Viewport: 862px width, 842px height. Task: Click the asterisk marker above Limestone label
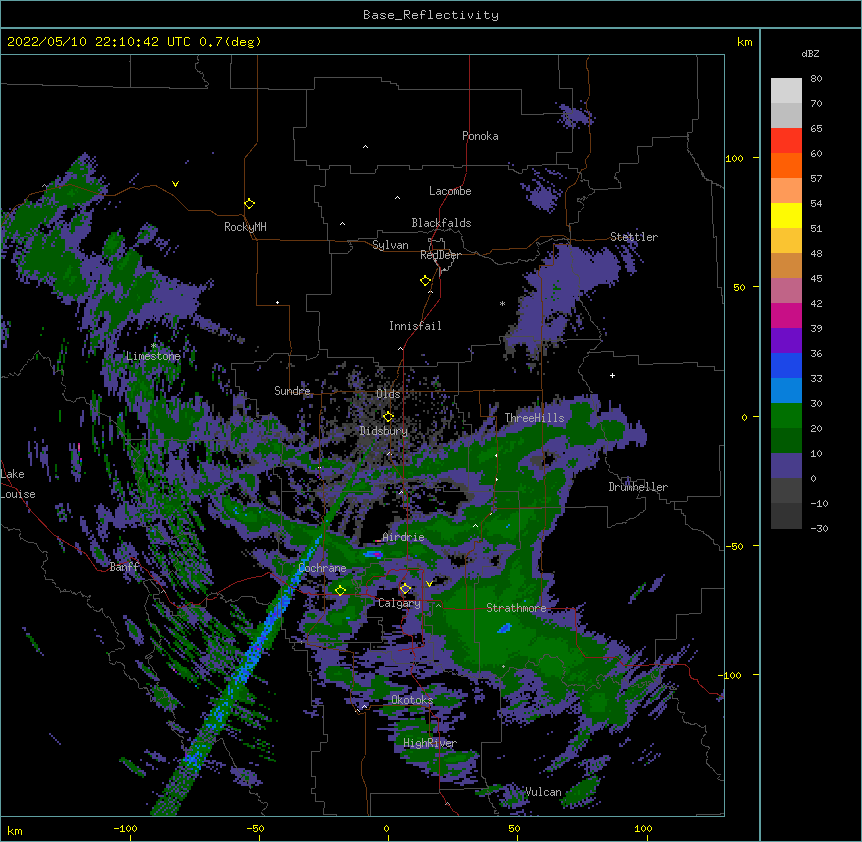pyautogui.click(x=154, y=345)
